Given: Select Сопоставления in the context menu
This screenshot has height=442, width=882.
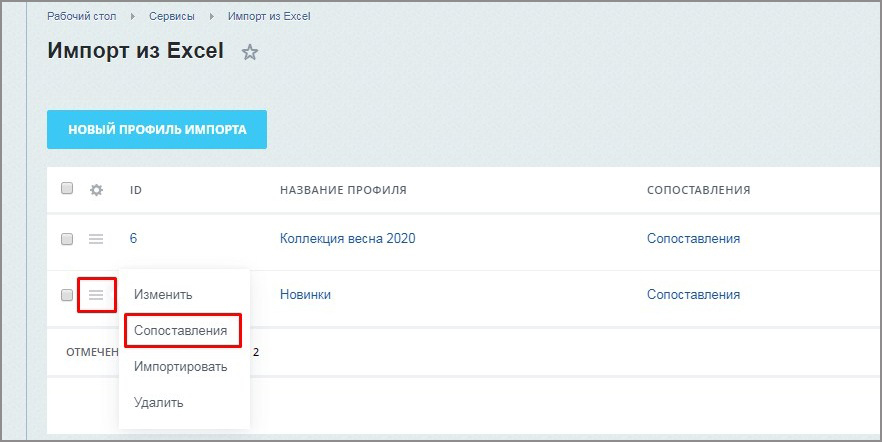Looking at the screenshot, I should click(181, 330).
